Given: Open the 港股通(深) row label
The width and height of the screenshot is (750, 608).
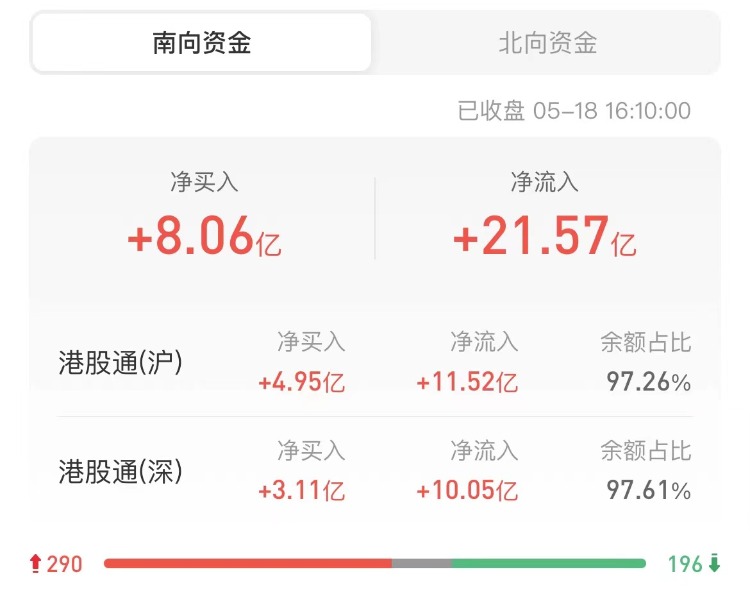Looking at the screenshot, I should pyautogui.click(x=121, y=472).
